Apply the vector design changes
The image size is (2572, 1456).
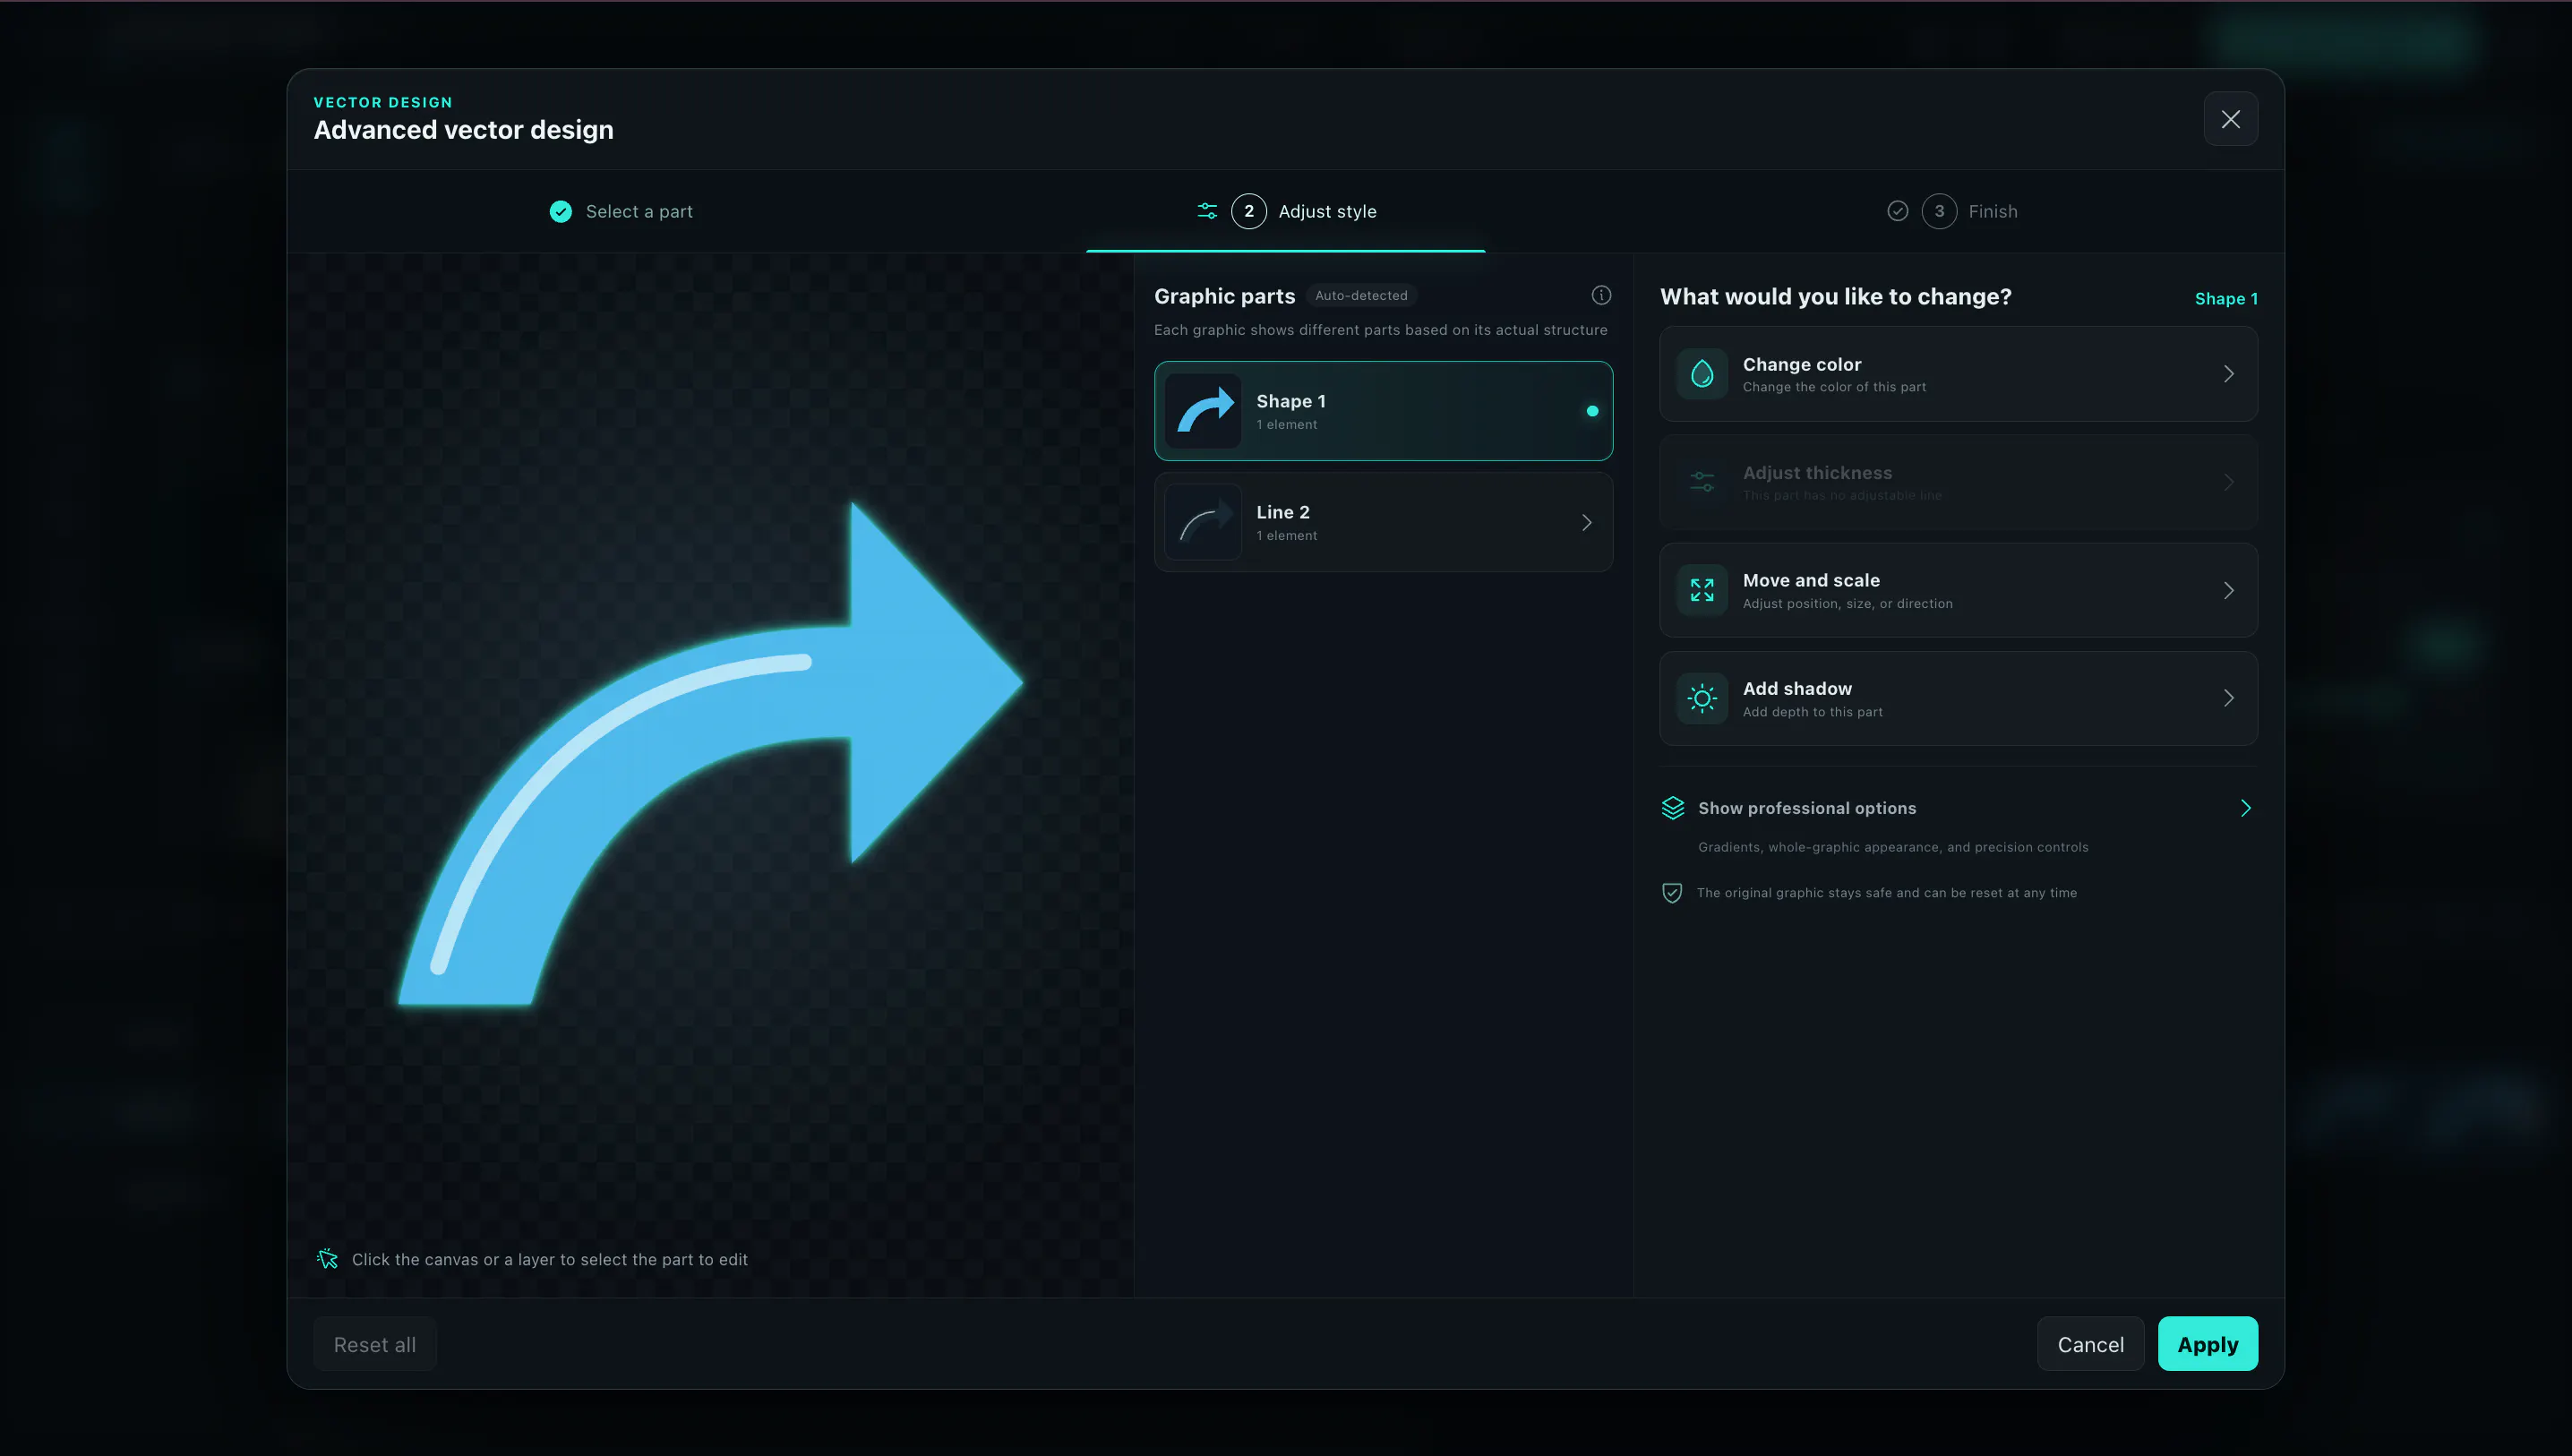(x=2207, y=1344)
